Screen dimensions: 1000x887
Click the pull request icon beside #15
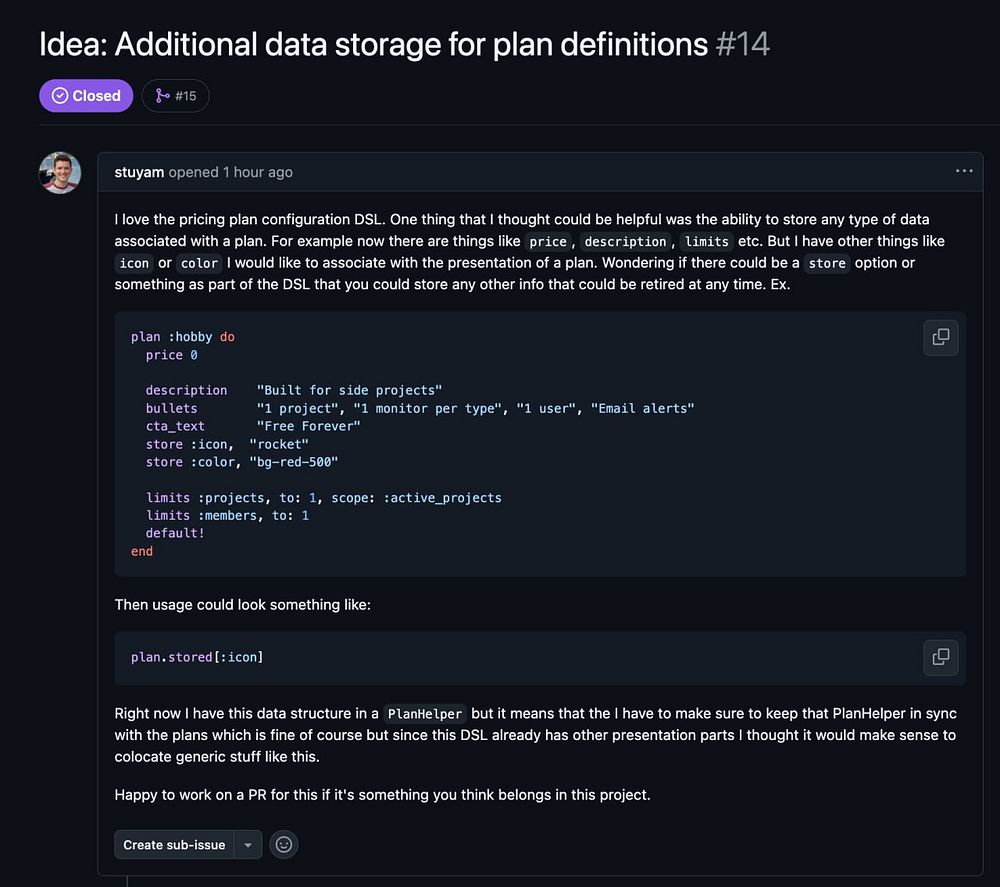click(162, 96)
